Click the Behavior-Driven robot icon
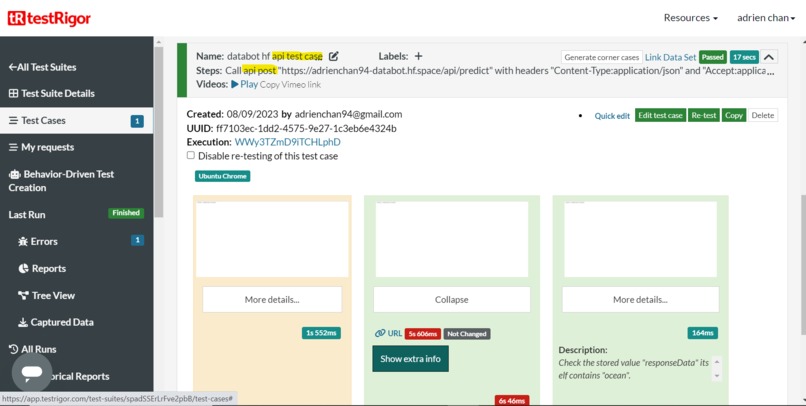Viewport: 806px width, 406px height. click(14, 174)
